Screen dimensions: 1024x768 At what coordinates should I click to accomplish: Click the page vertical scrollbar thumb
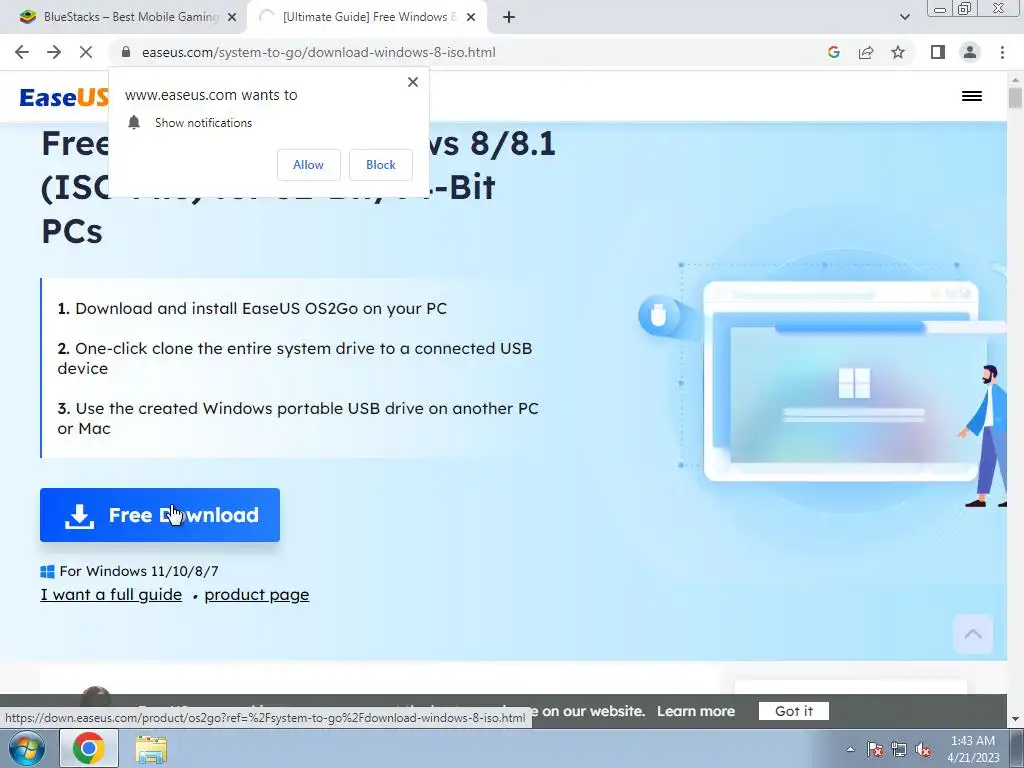pos(1015,98)
